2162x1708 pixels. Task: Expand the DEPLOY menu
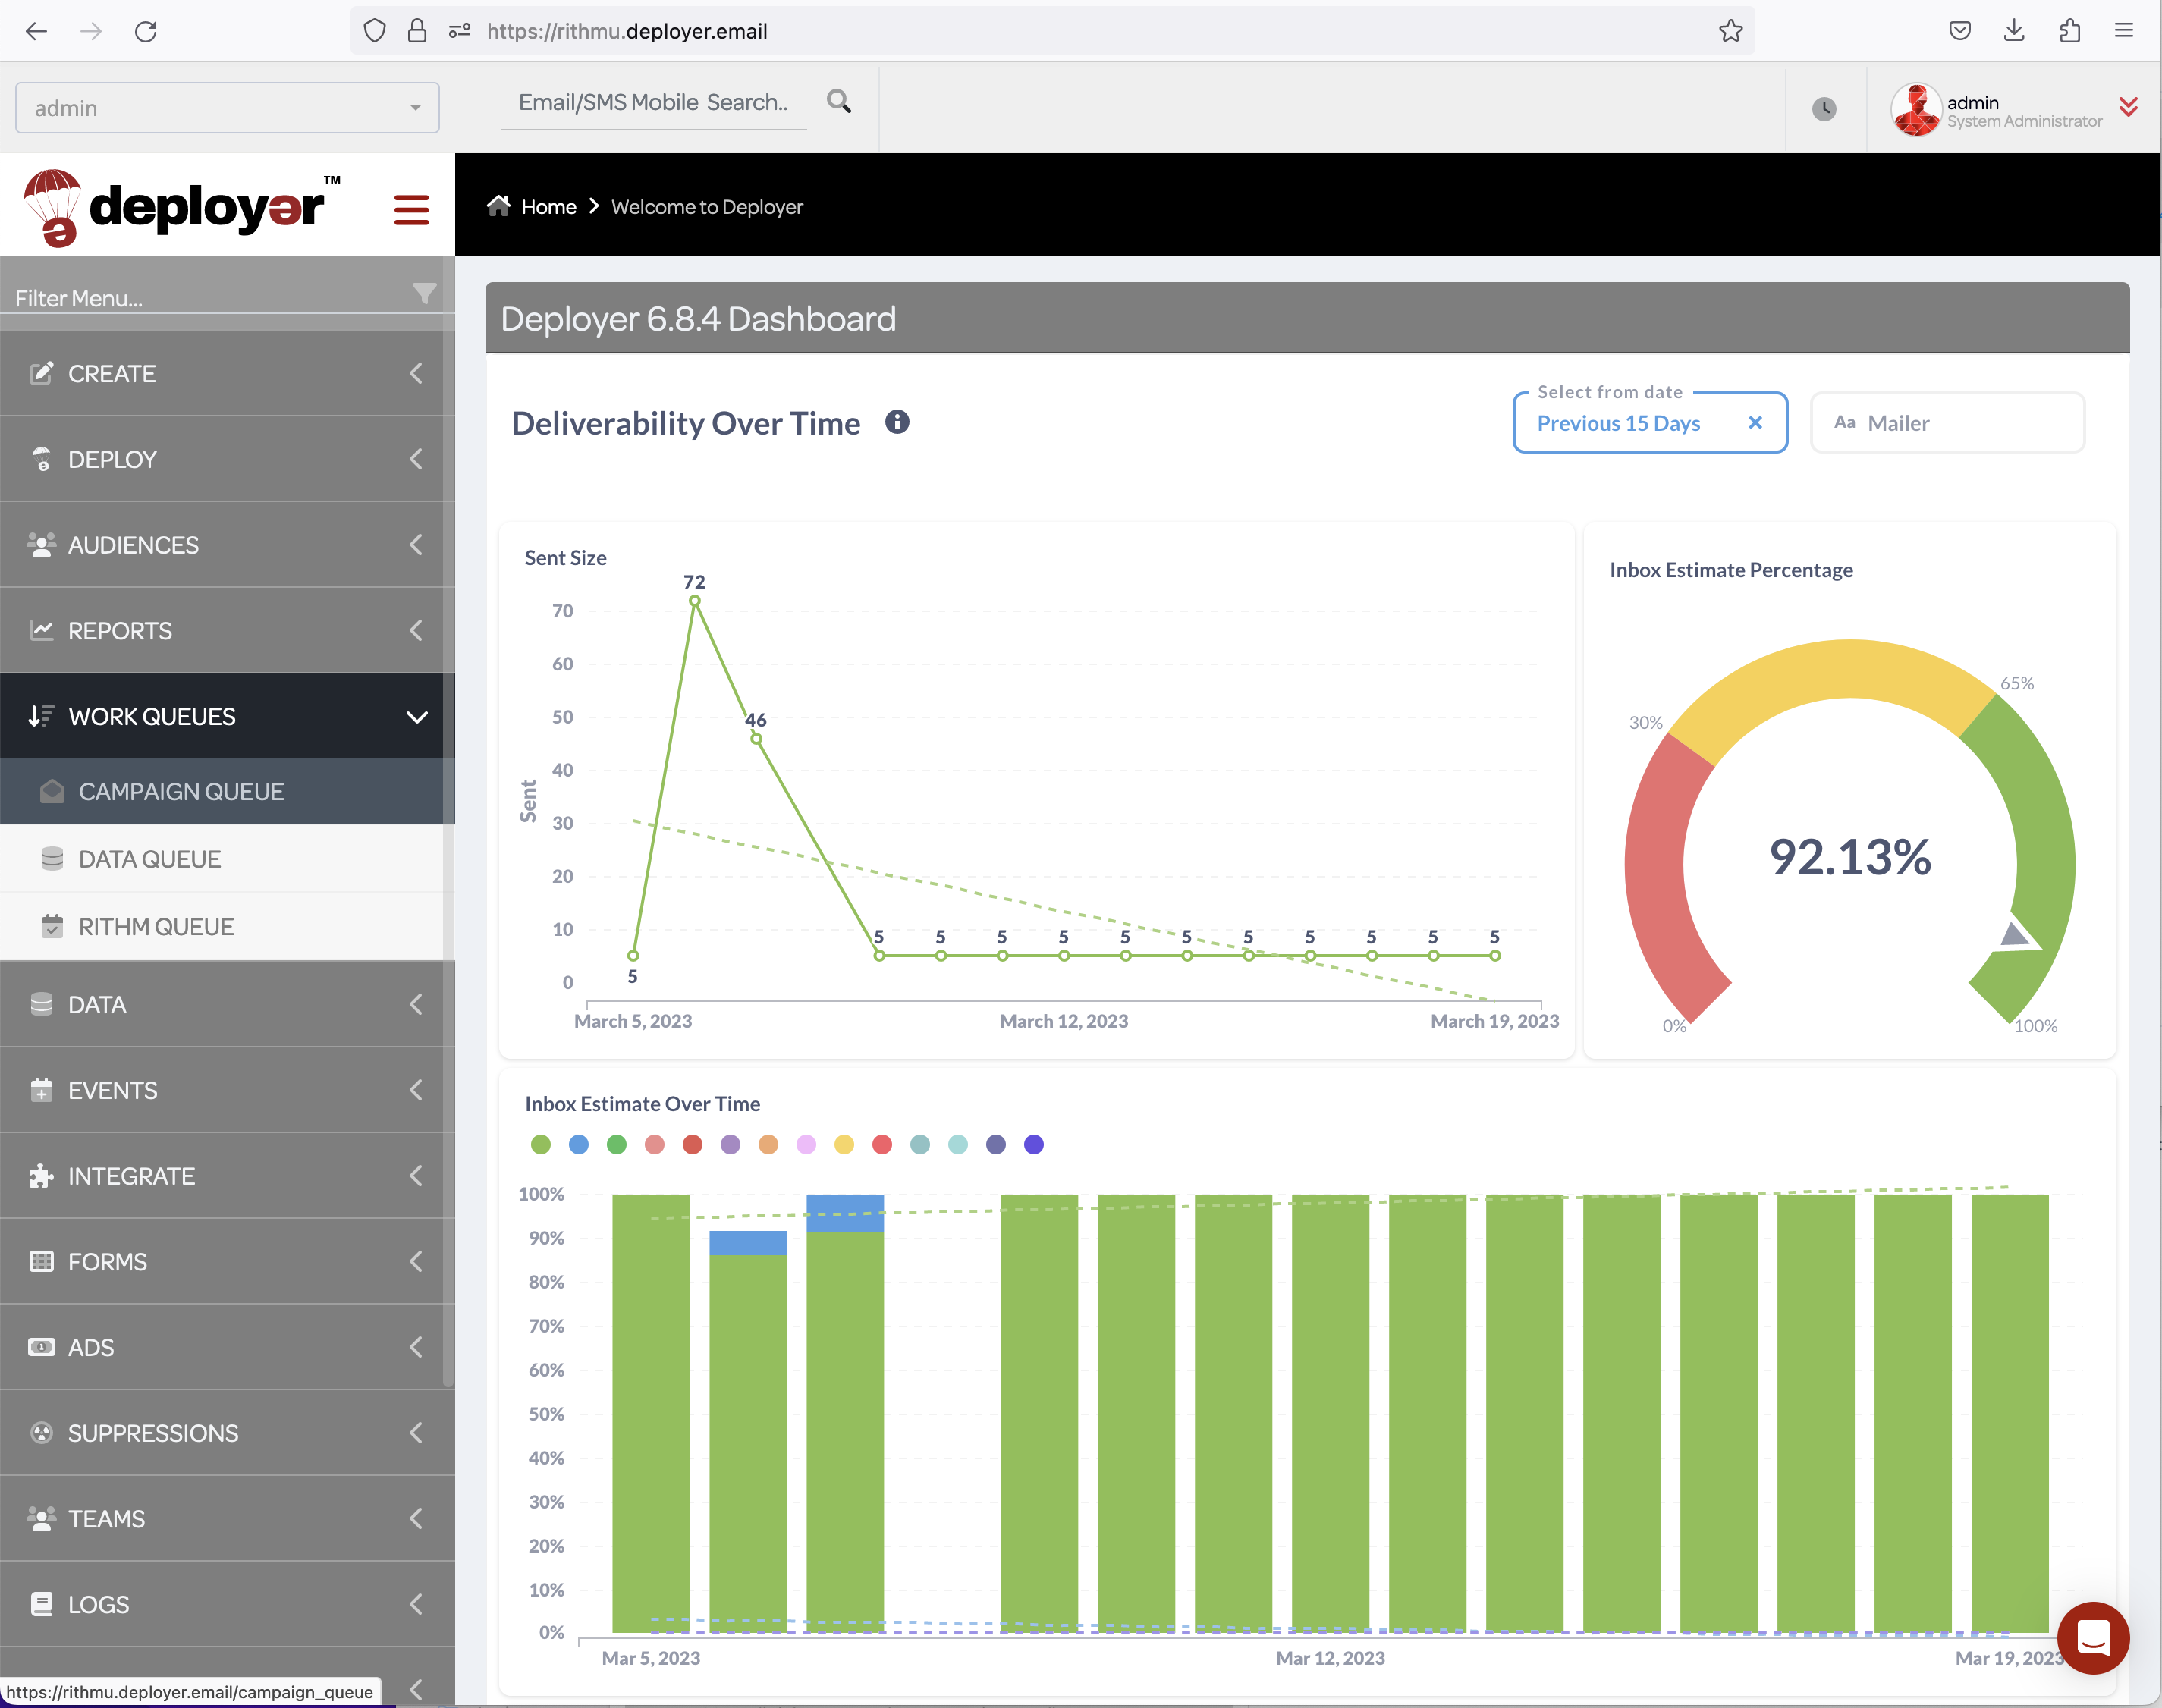(227, 459)
